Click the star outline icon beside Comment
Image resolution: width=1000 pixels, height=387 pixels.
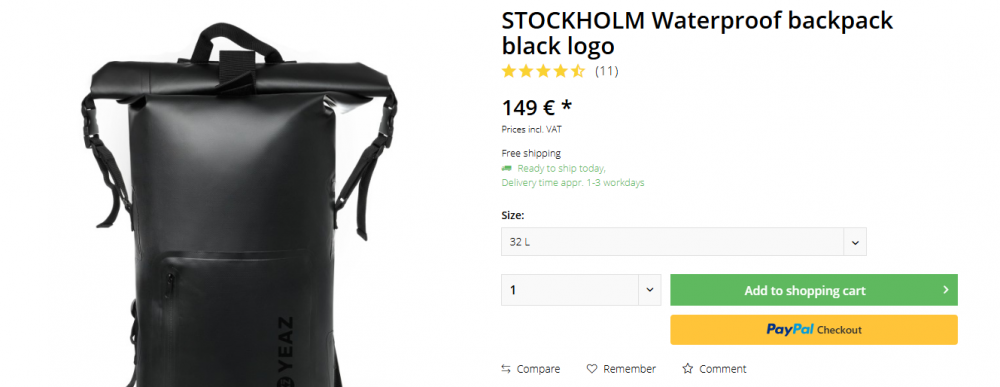(x=687, y=369)
